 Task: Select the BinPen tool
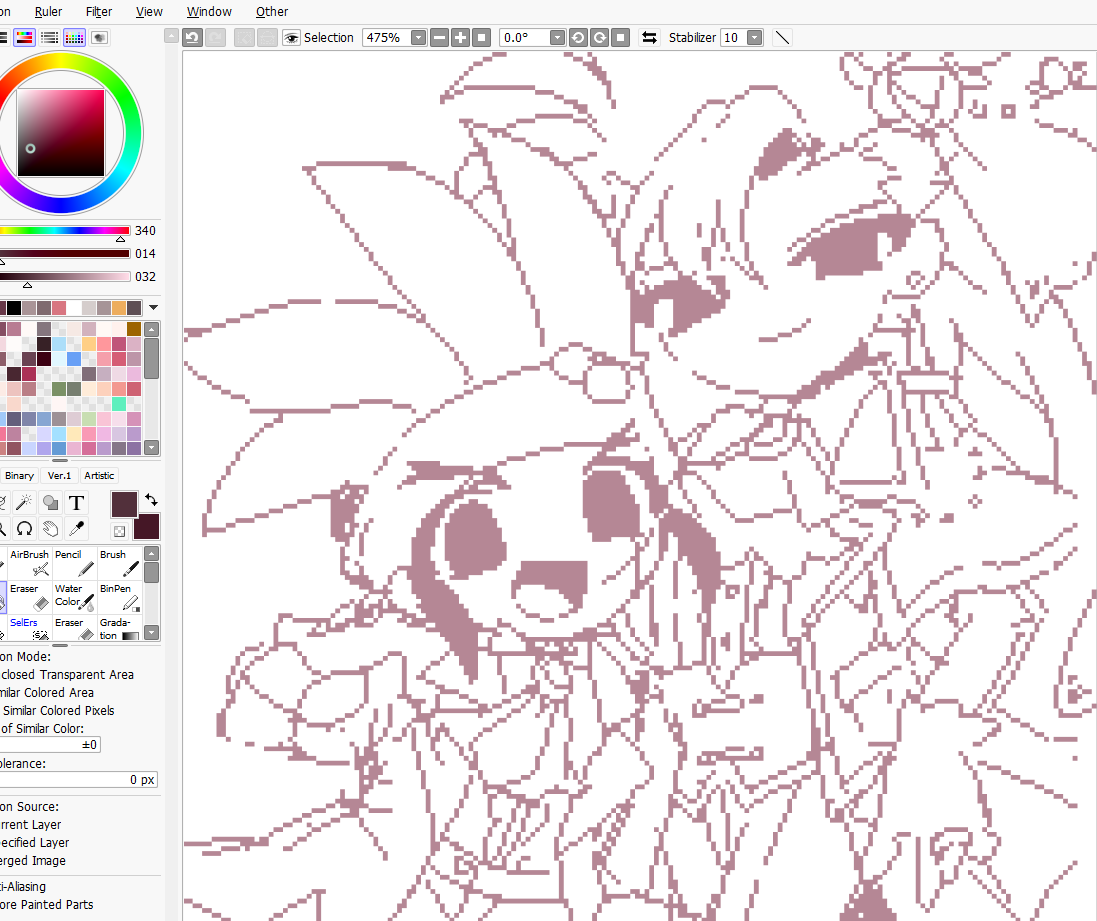click(119, 597)
